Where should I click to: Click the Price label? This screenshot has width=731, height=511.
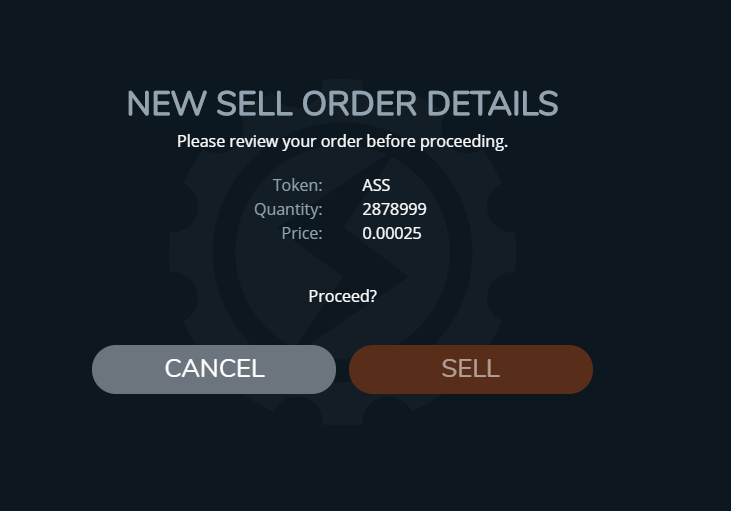coord(302,233)
